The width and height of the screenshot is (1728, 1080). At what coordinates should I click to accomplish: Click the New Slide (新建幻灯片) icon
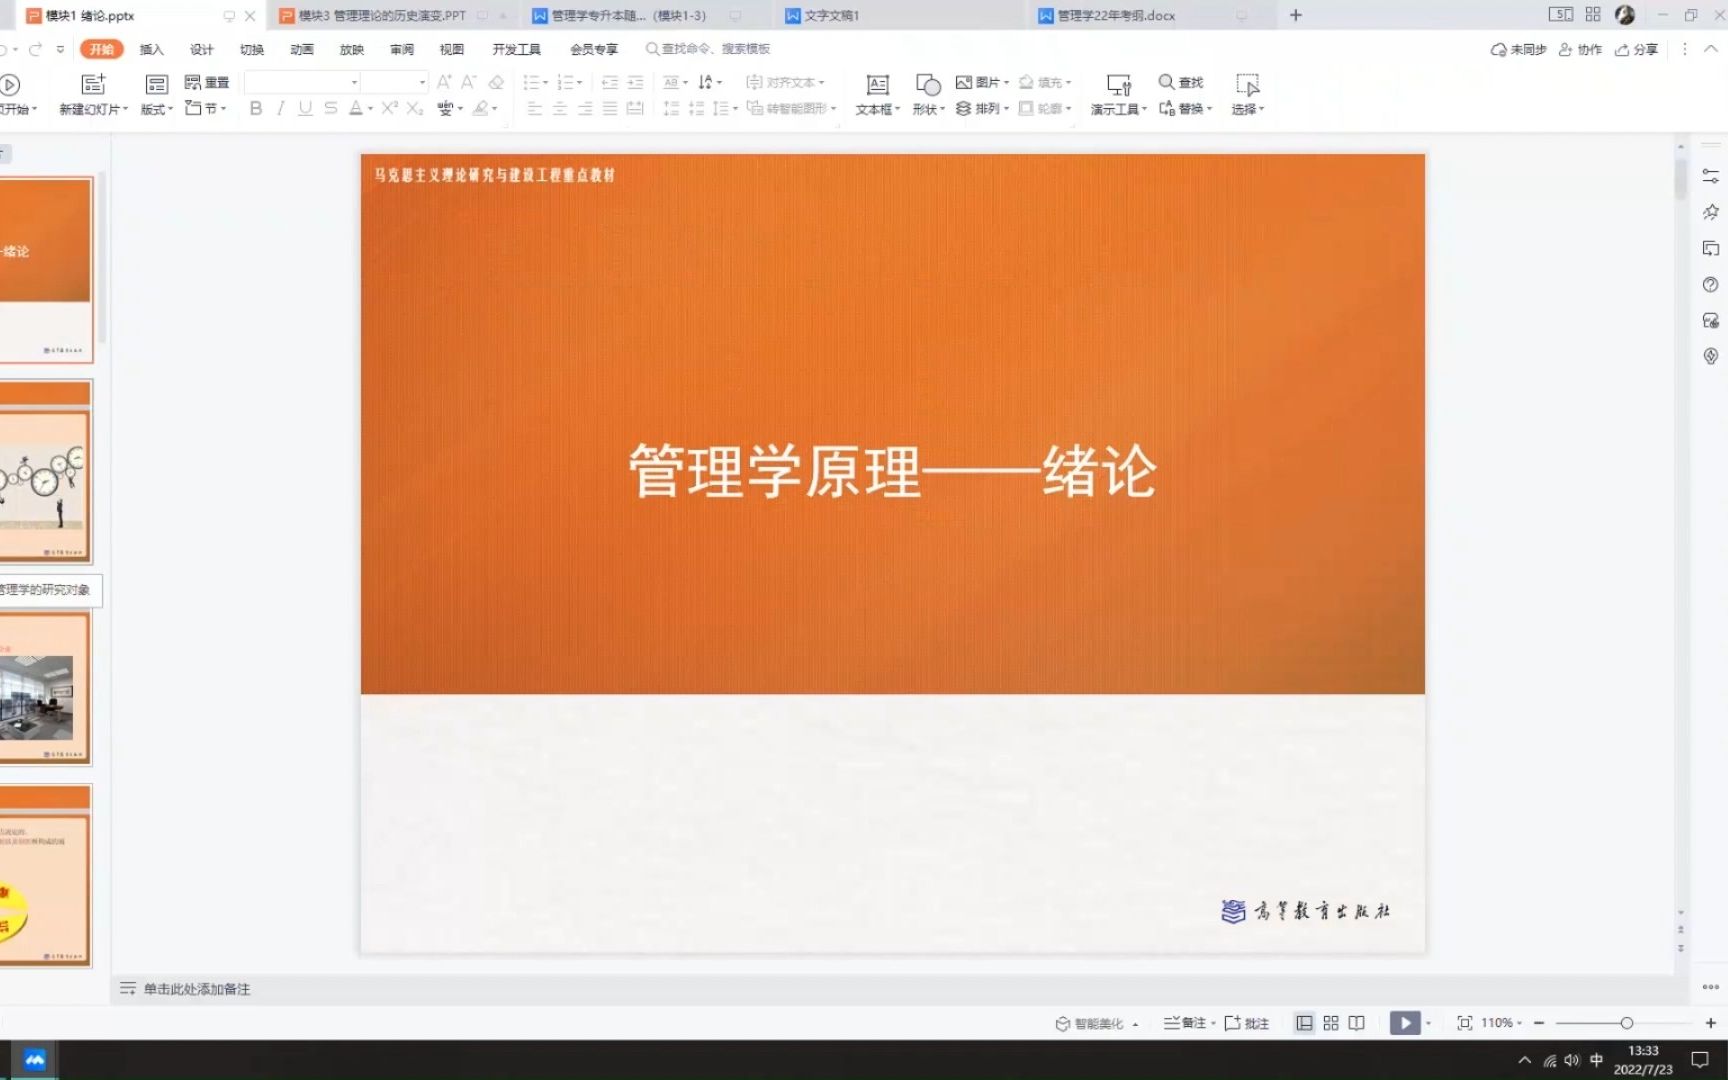point(93,84)
